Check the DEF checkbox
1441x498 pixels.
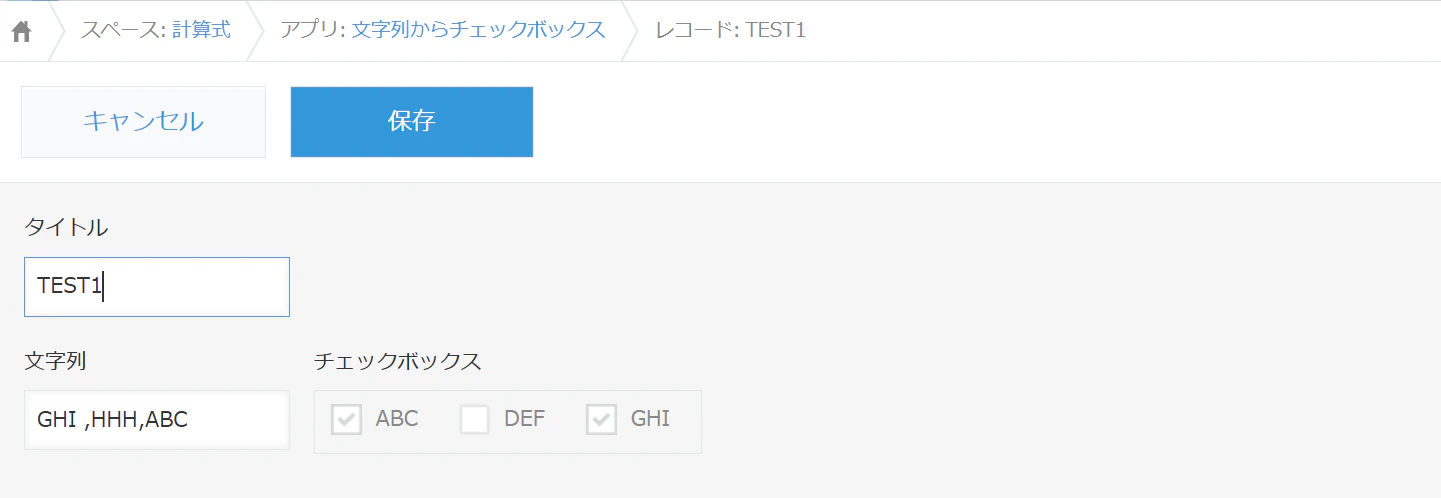click(x=474, y=419)
